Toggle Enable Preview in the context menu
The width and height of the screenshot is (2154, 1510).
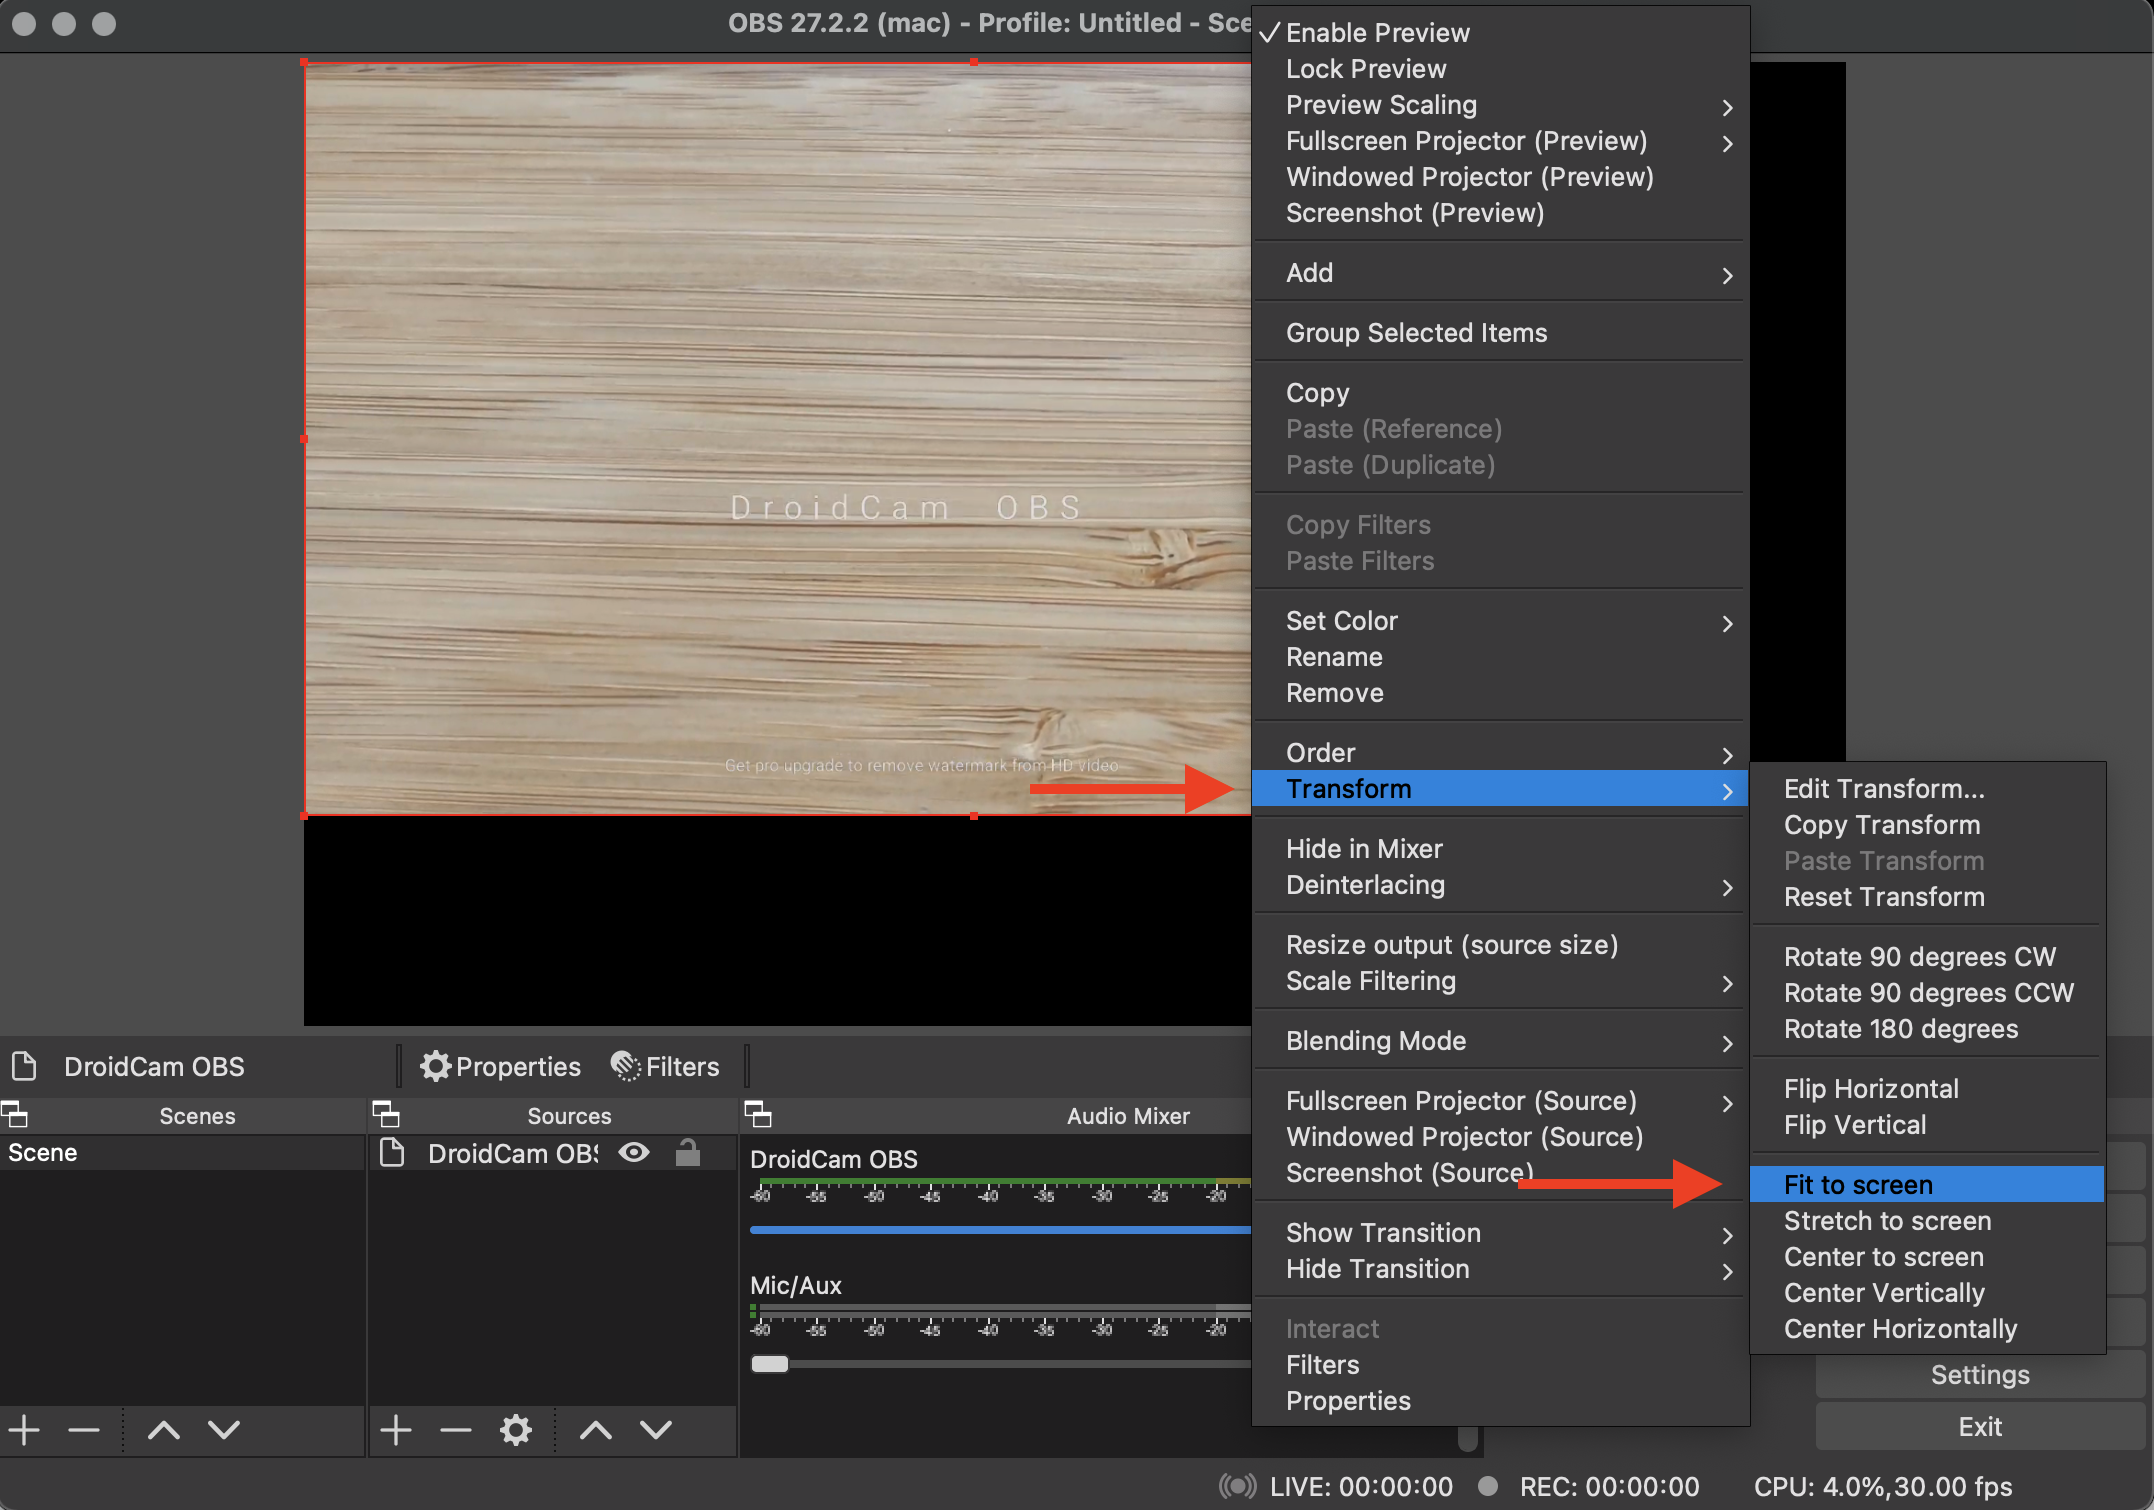coord(1377,32)
